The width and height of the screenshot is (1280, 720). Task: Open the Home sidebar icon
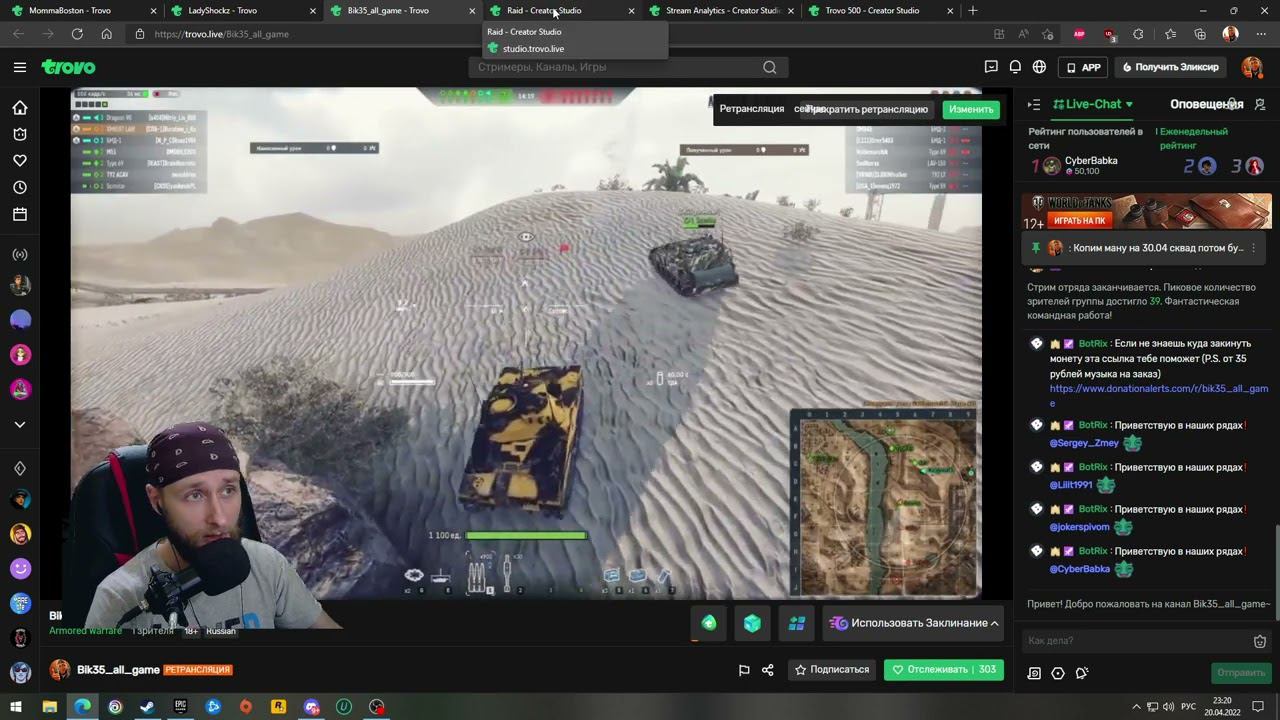[20, 108]
